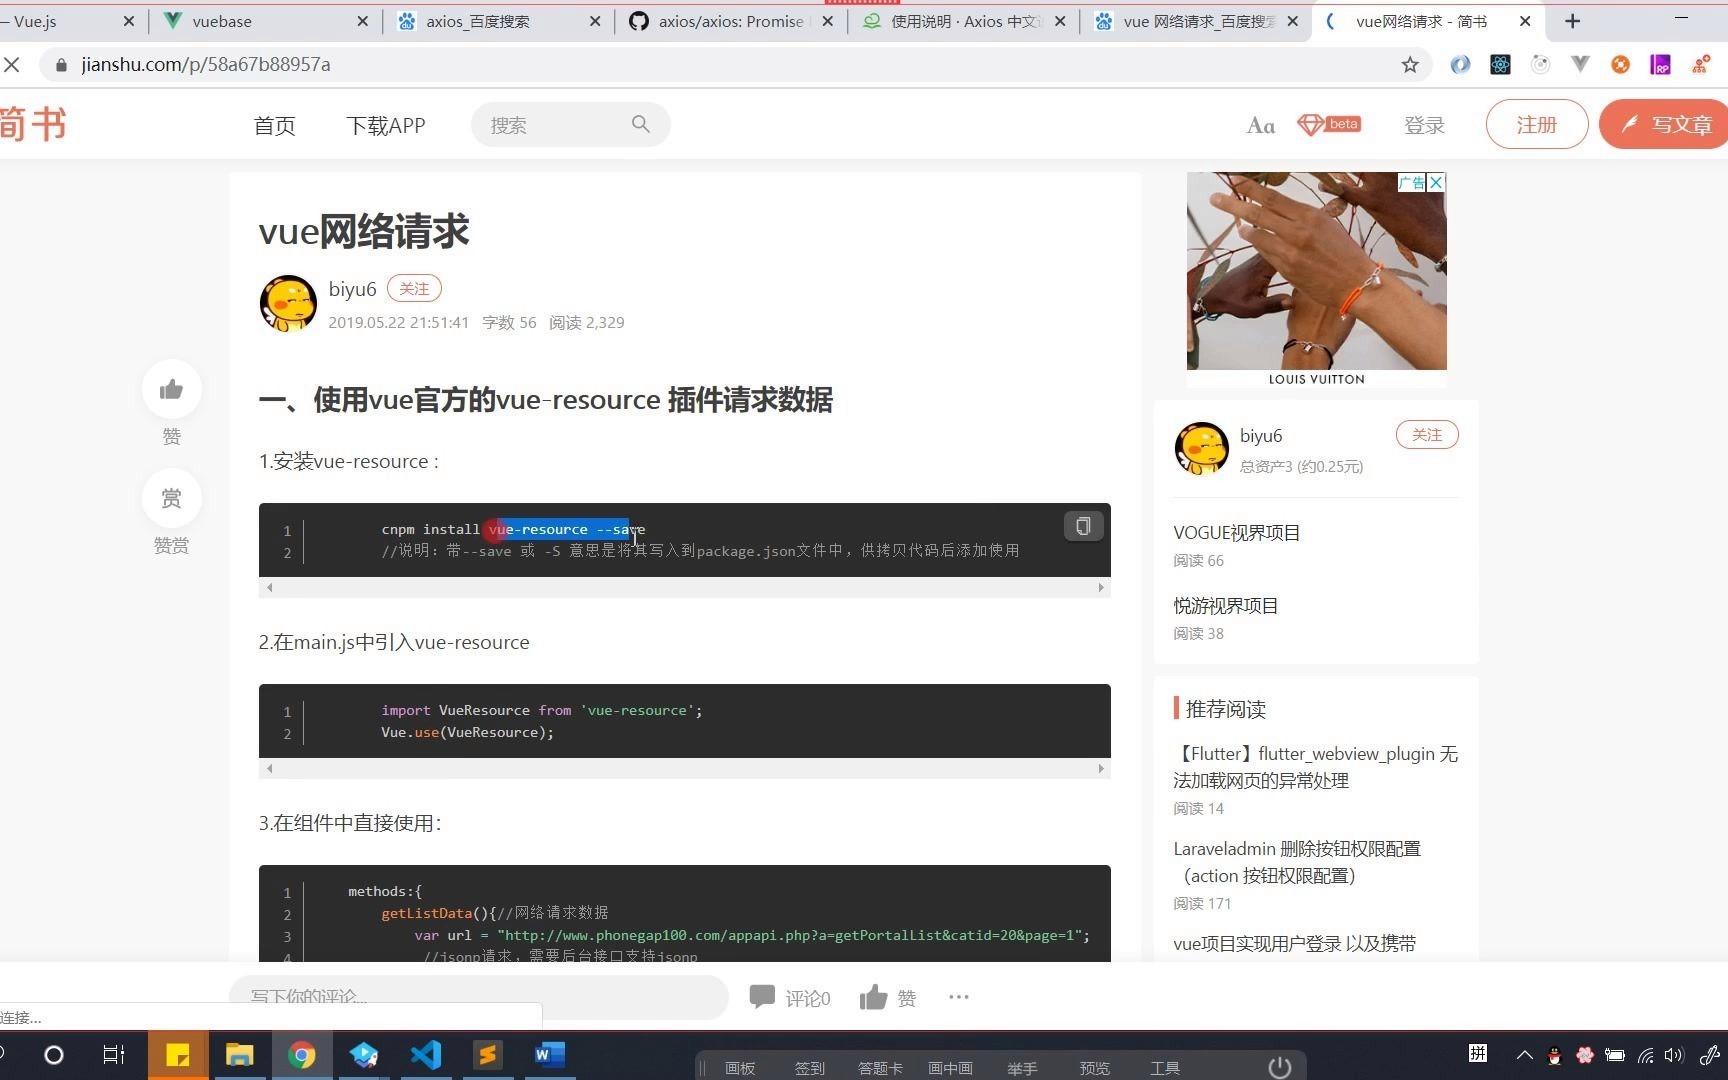Close the Louis Vuitton ad
The width and height of the screenshot is (1728, 1080).
(x=1436, y=182)
